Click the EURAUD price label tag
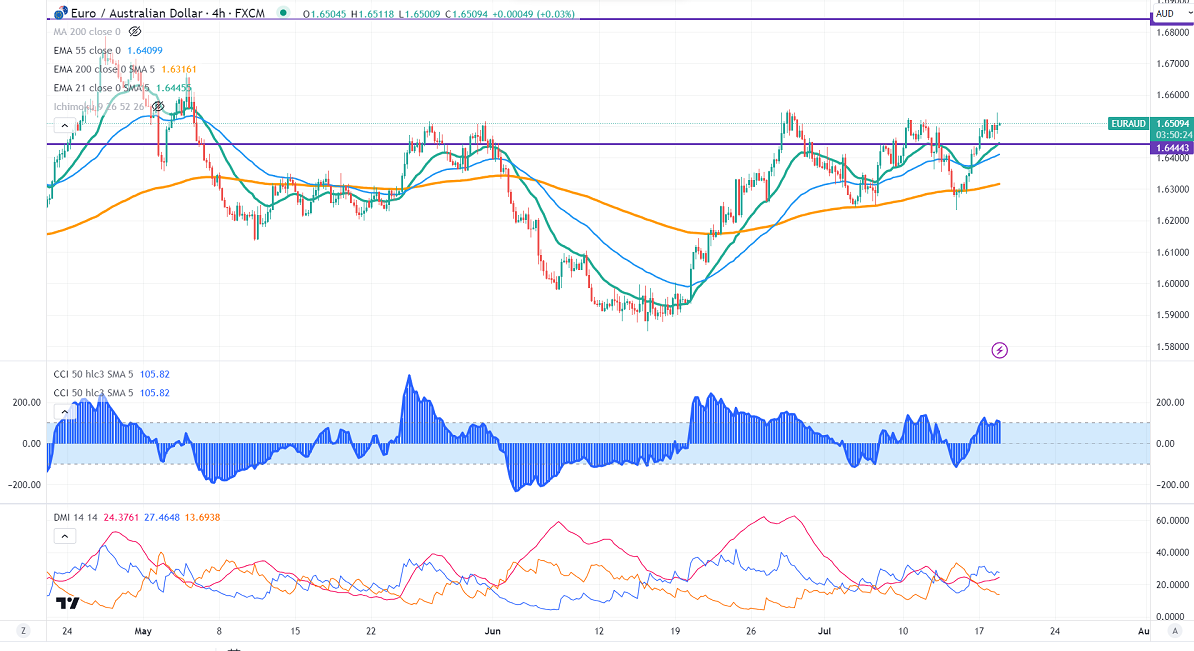 point(1129,123)
